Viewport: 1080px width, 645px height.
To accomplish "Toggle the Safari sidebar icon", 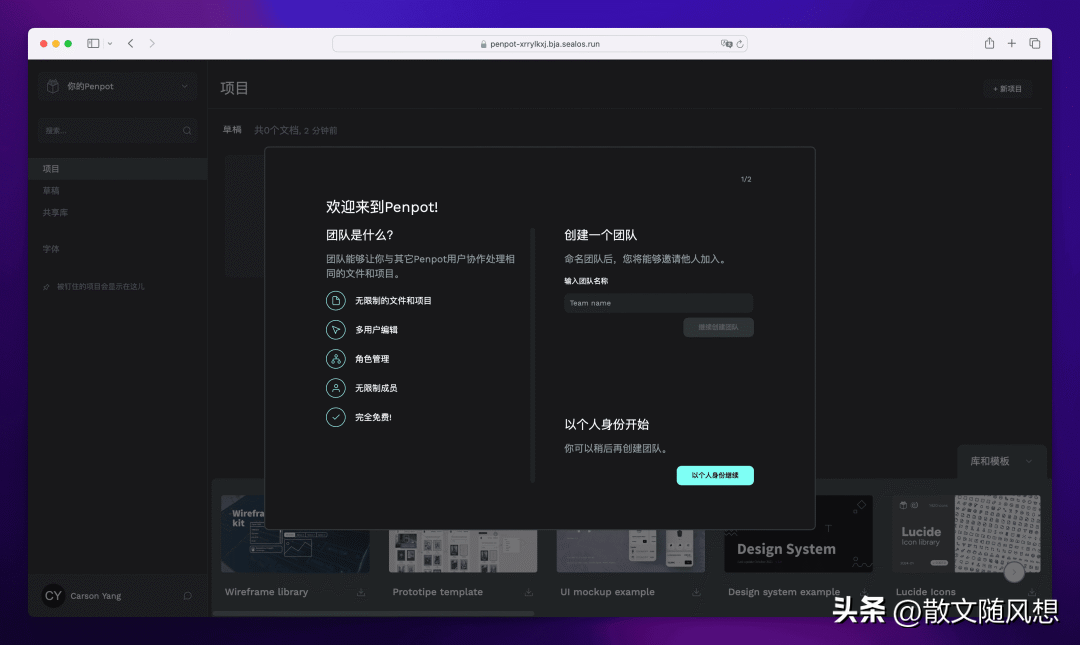I will point(93,43).
